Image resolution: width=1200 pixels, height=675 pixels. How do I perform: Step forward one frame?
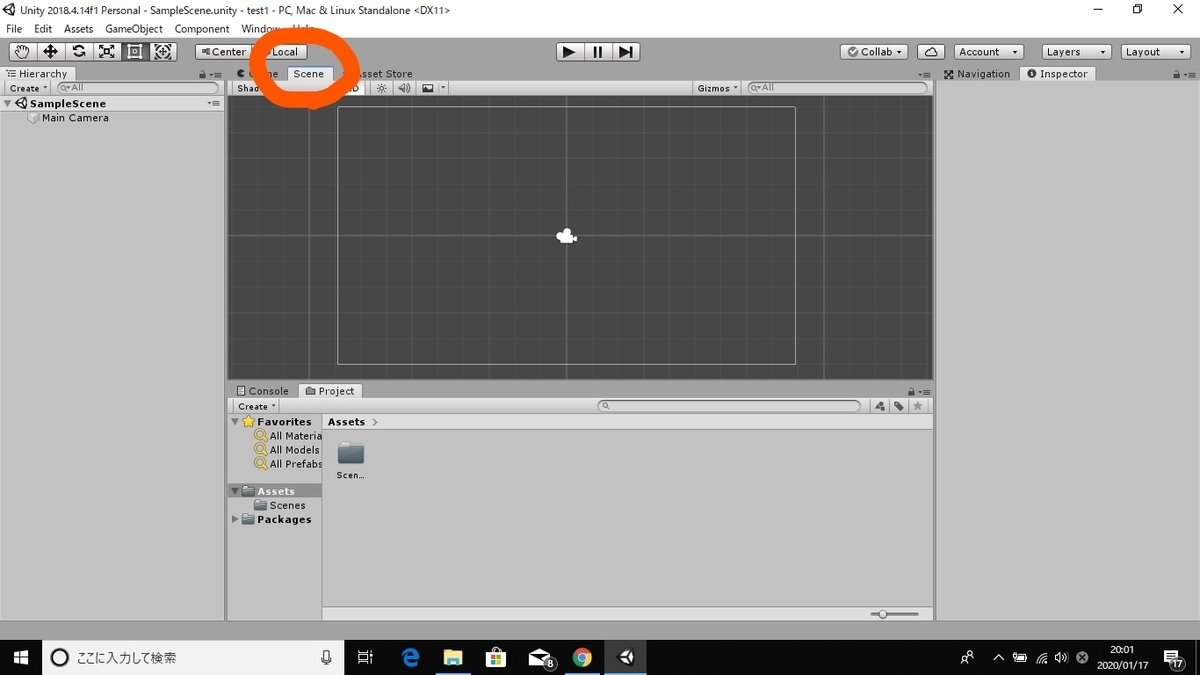point(625,52)
